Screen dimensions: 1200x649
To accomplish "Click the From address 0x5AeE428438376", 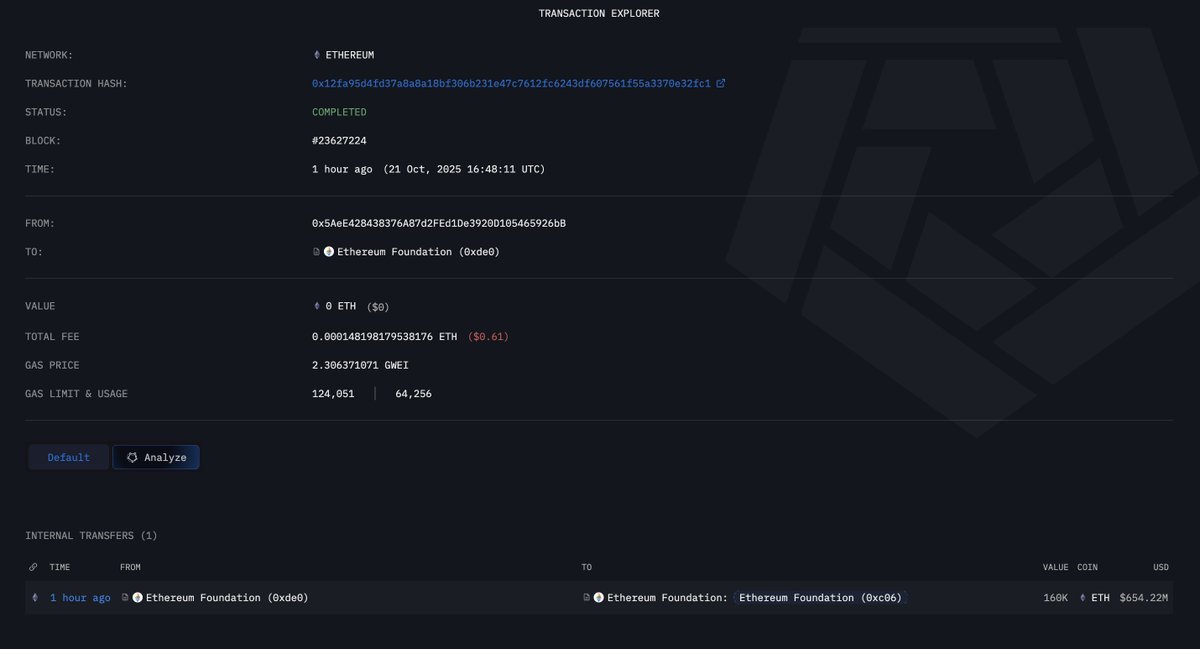I will 439,223.
